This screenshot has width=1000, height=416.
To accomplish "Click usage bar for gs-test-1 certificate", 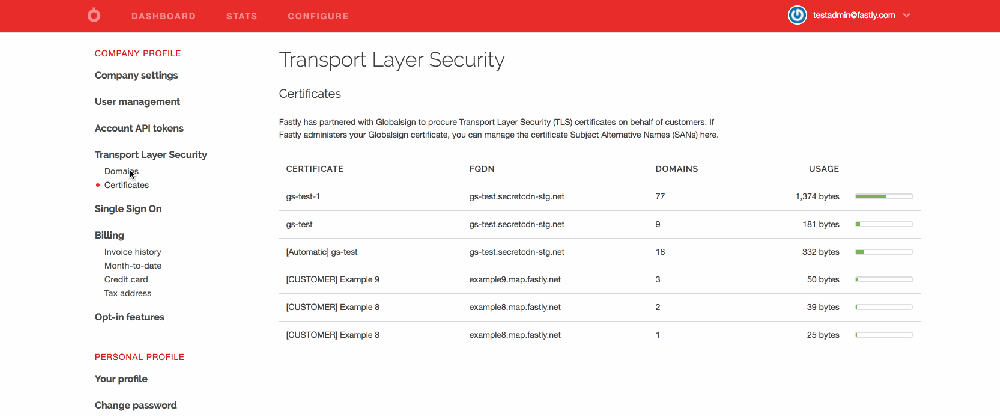I will pyautogui.click(x=883, y=197).
